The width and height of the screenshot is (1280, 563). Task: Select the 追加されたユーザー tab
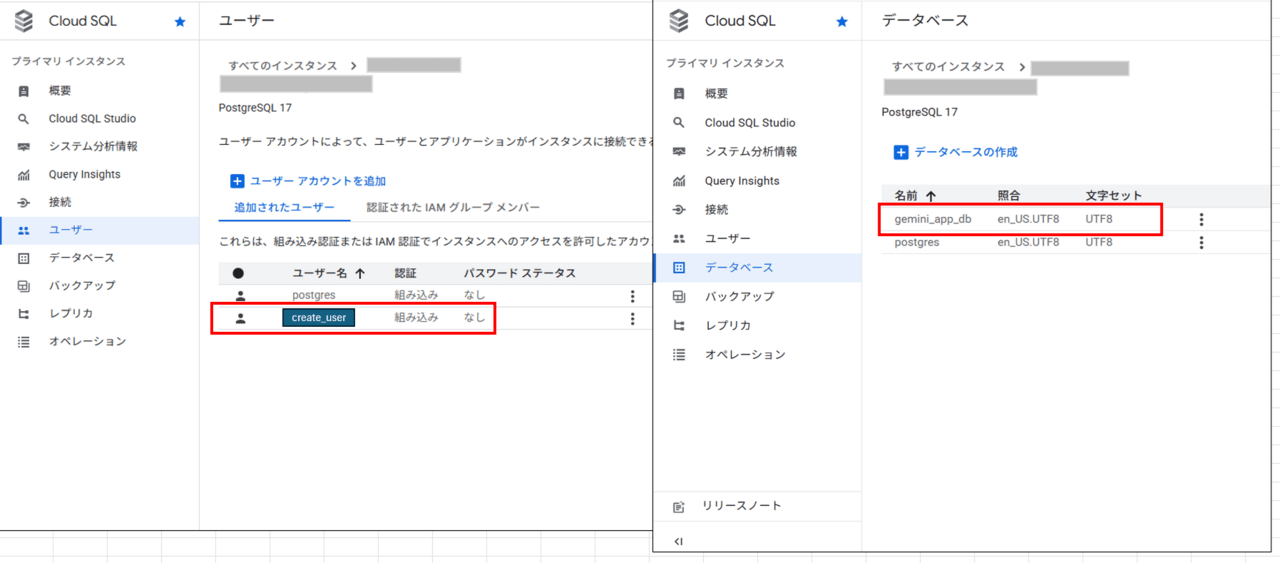284,208
